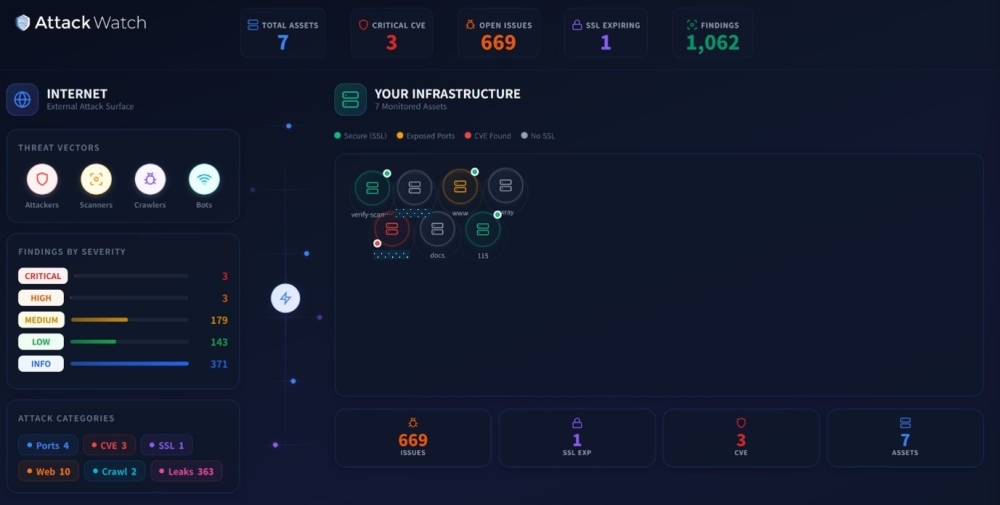Click the green 115 server asset
This screenshot has width=1000, height=505.
[482, 229]
